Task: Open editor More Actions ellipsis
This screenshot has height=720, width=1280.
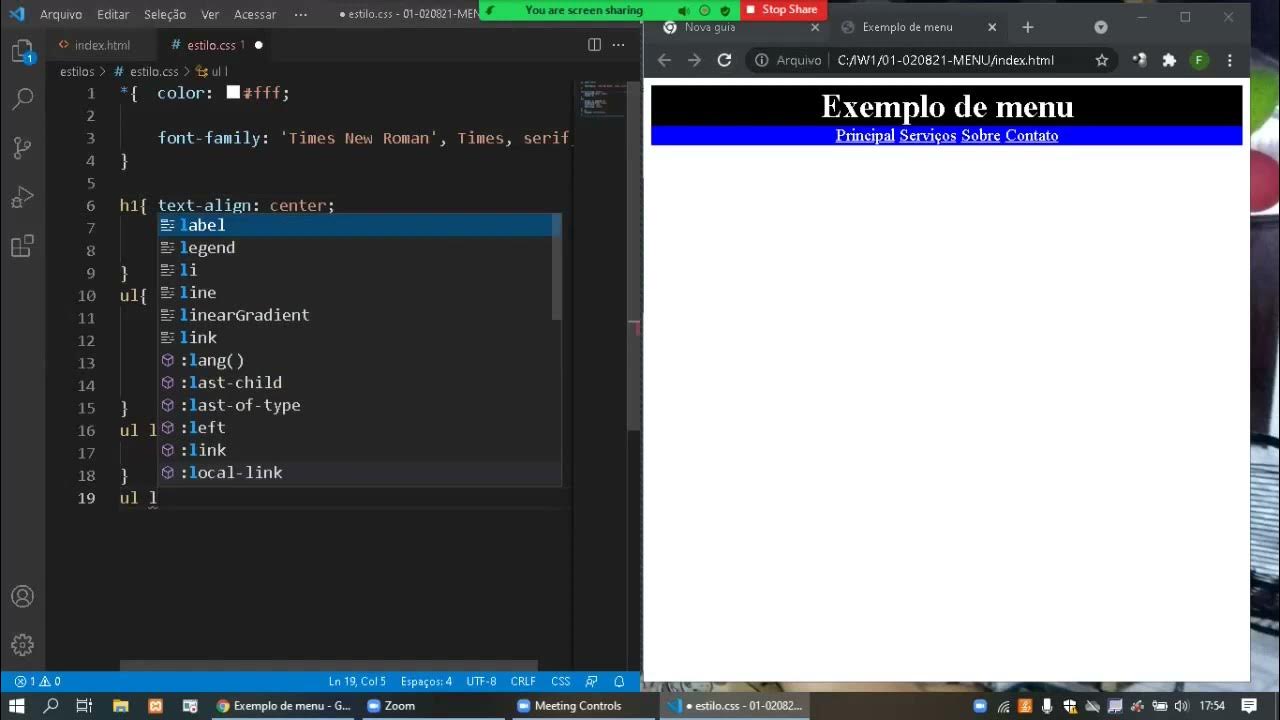Action: [x=619, y=45]
